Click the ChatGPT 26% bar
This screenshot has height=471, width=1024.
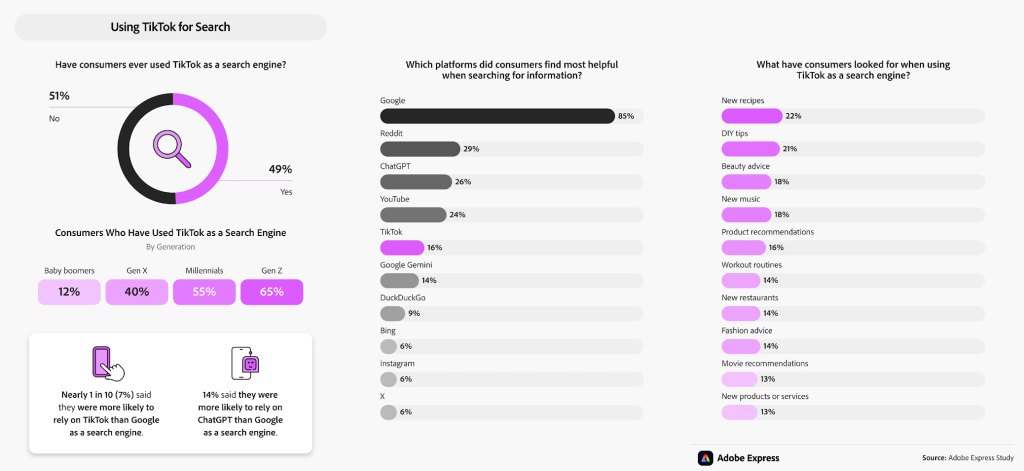tap(416, 182)
